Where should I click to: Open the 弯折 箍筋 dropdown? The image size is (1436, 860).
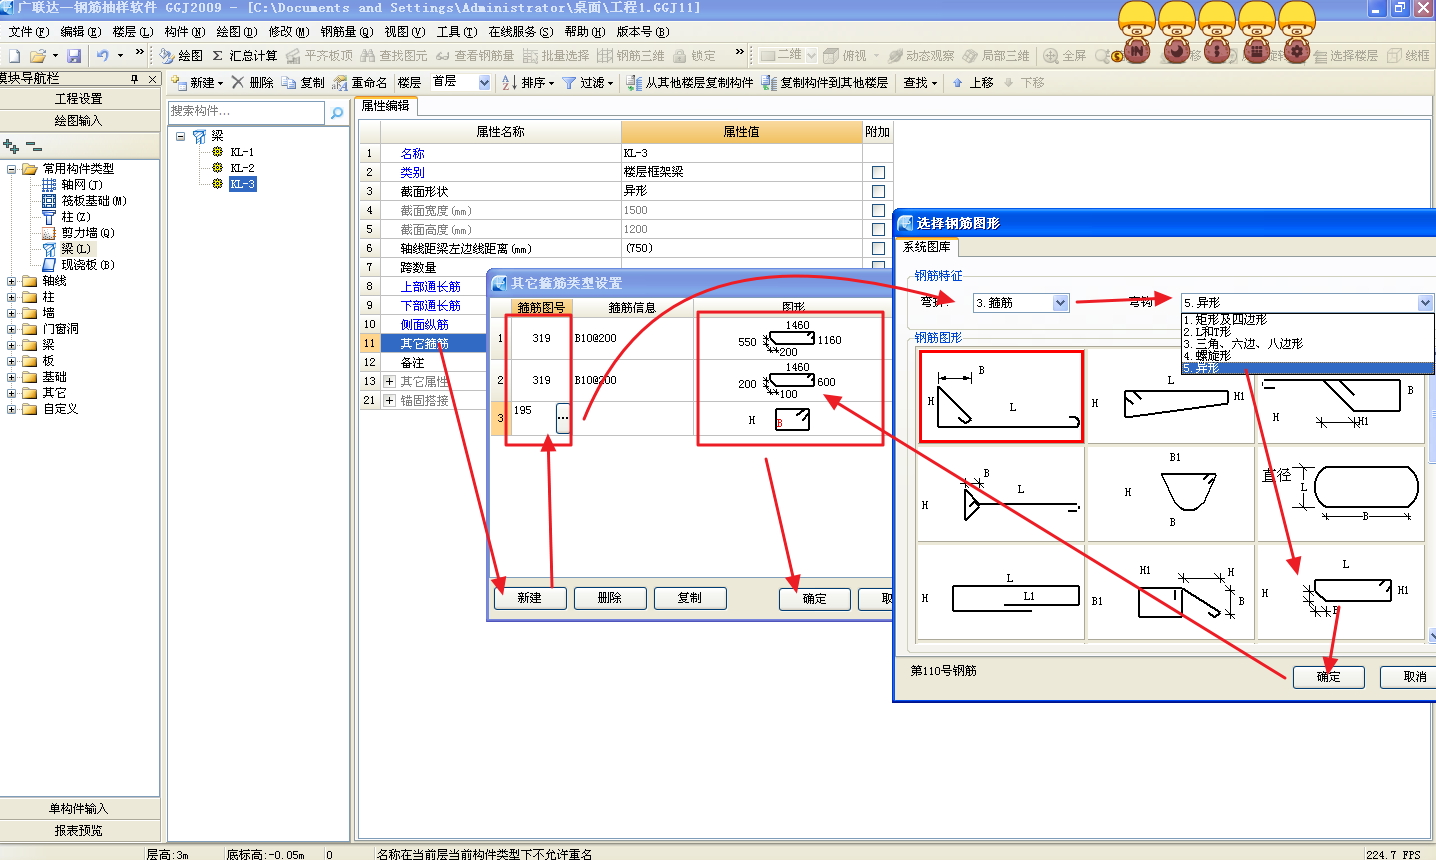pyautogui.click(x=1061, y=303)
